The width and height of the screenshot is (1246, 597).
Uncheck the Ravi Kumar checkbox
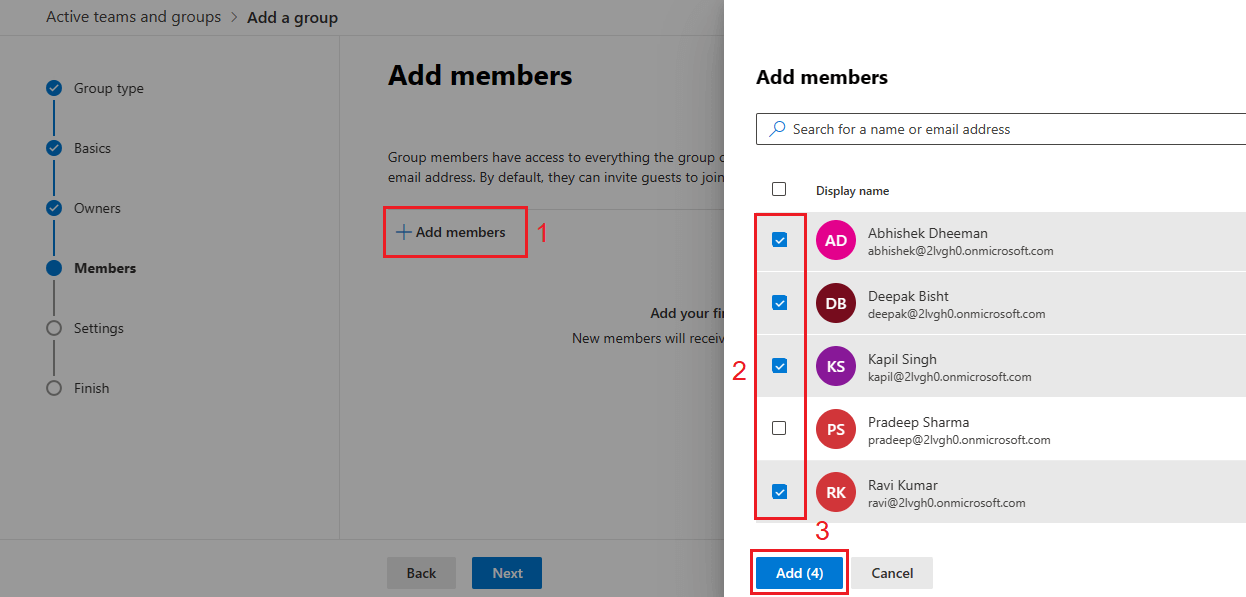(x=780, y=491)
